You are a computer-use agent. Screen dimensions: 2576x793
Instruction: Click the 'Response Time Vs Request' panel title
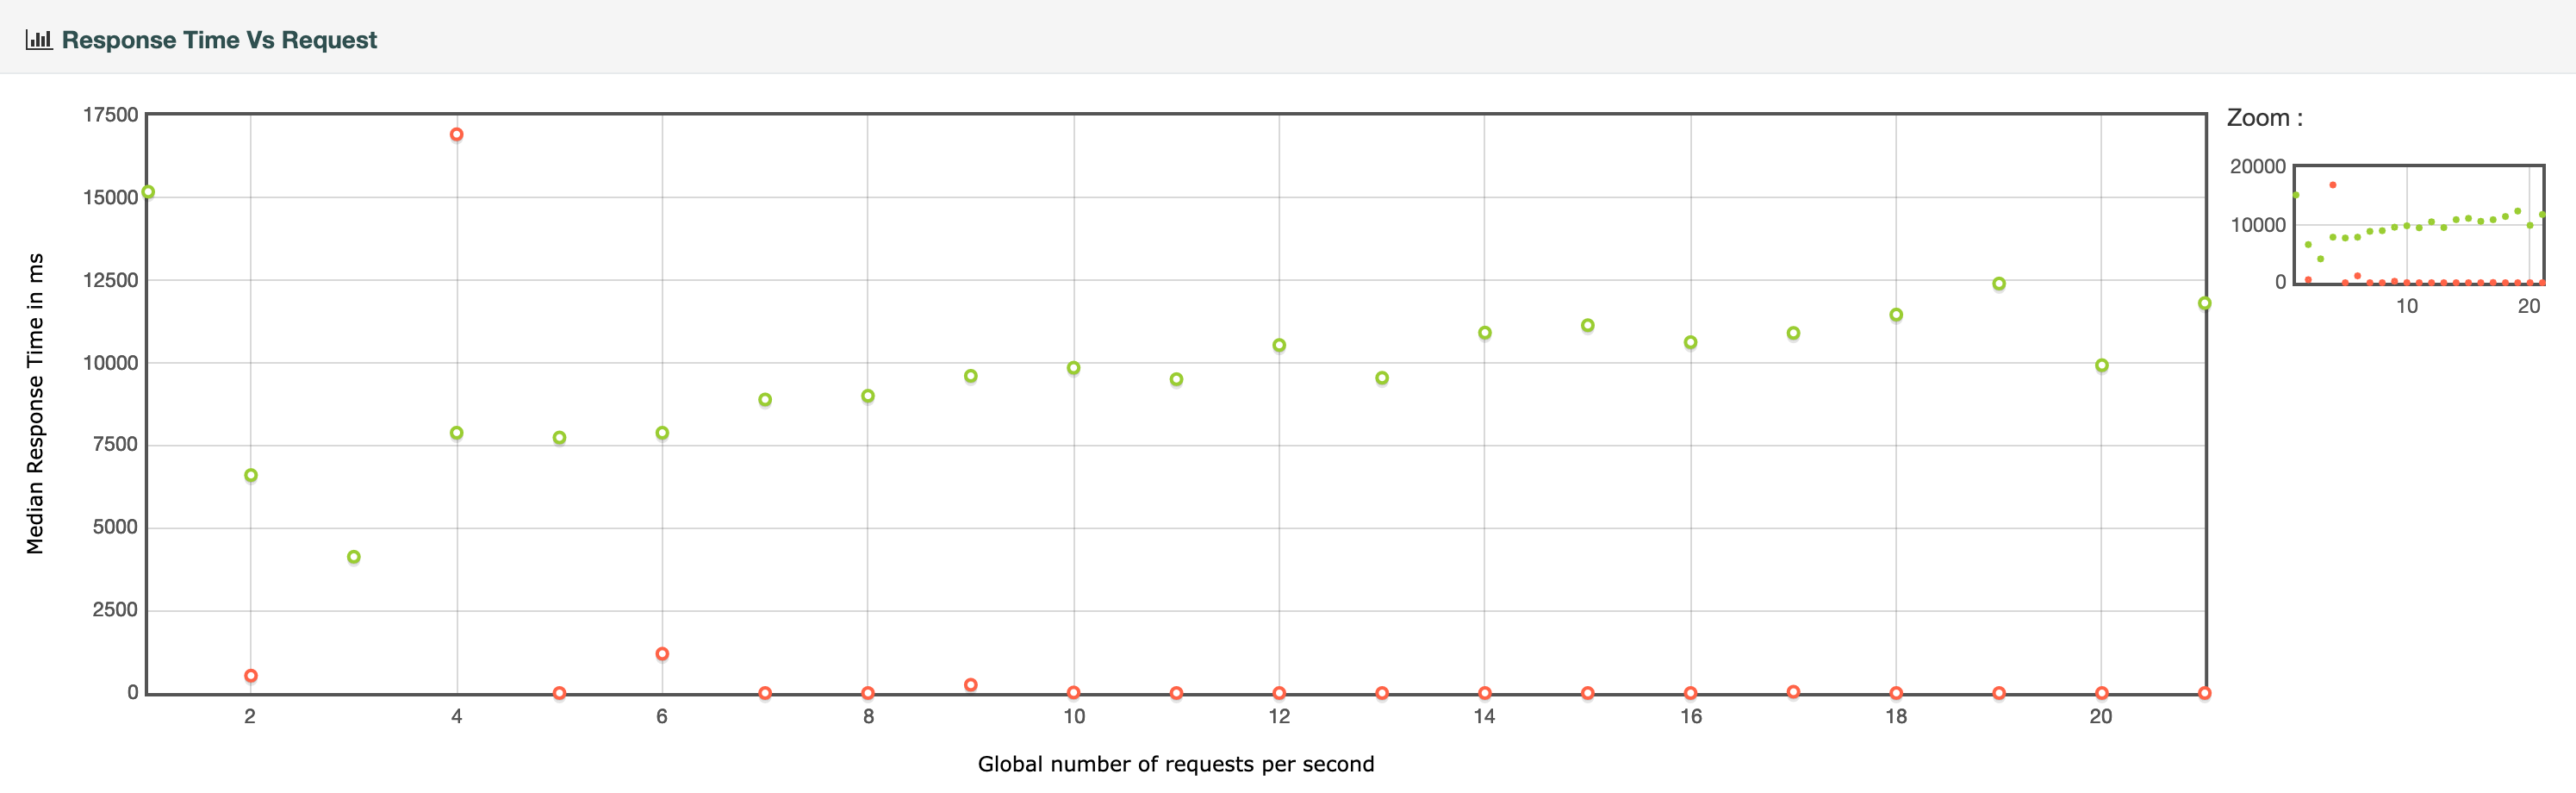click(219, 40)
